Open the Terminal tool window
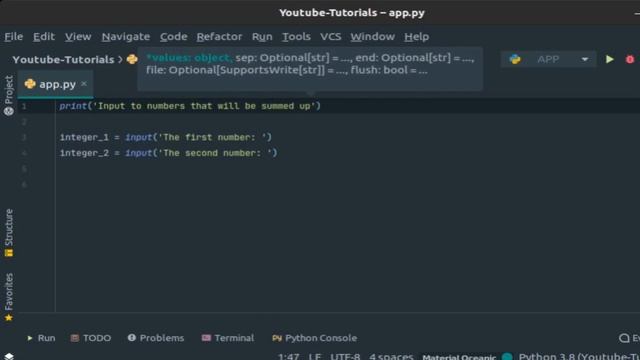This screenshot has height=360, width=640. coord(228,338)
